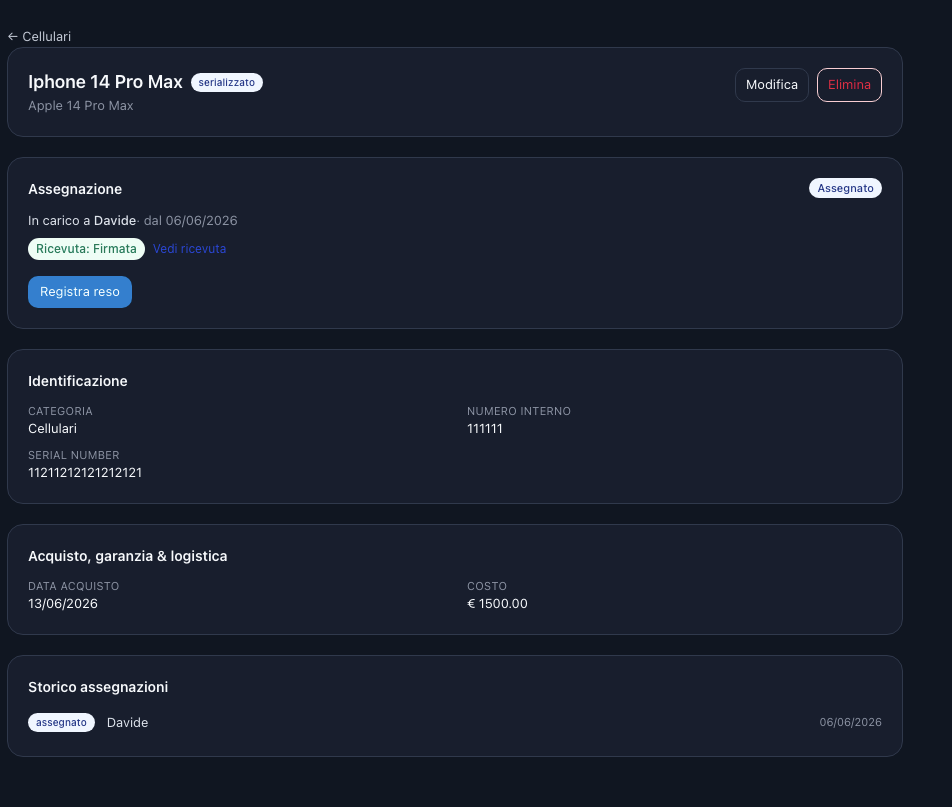
Task: Click the NUMERO INTERNO label
Action: tap(518, 412)
